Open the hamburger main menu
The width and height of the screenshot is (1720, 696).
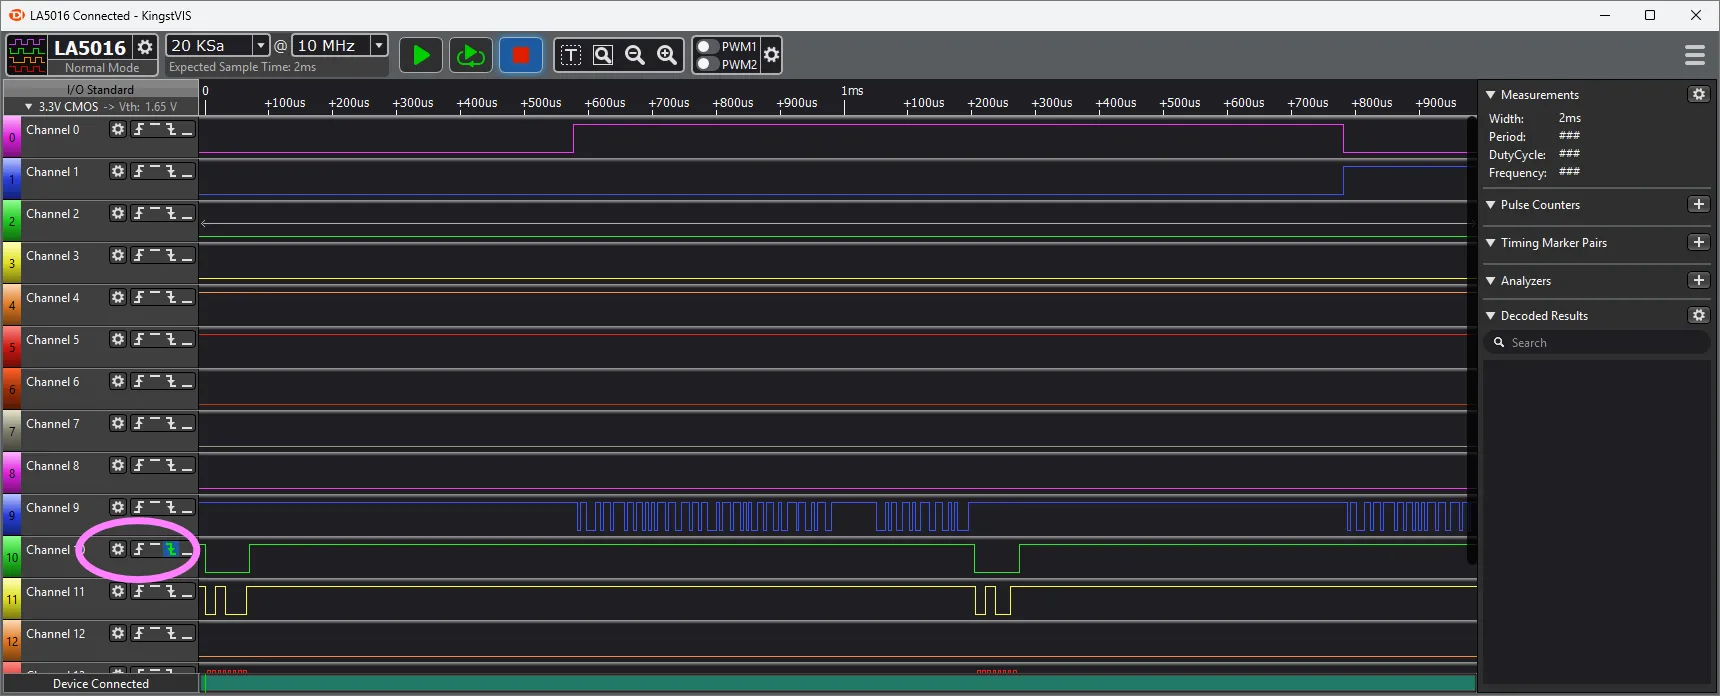coord(1694,55)
